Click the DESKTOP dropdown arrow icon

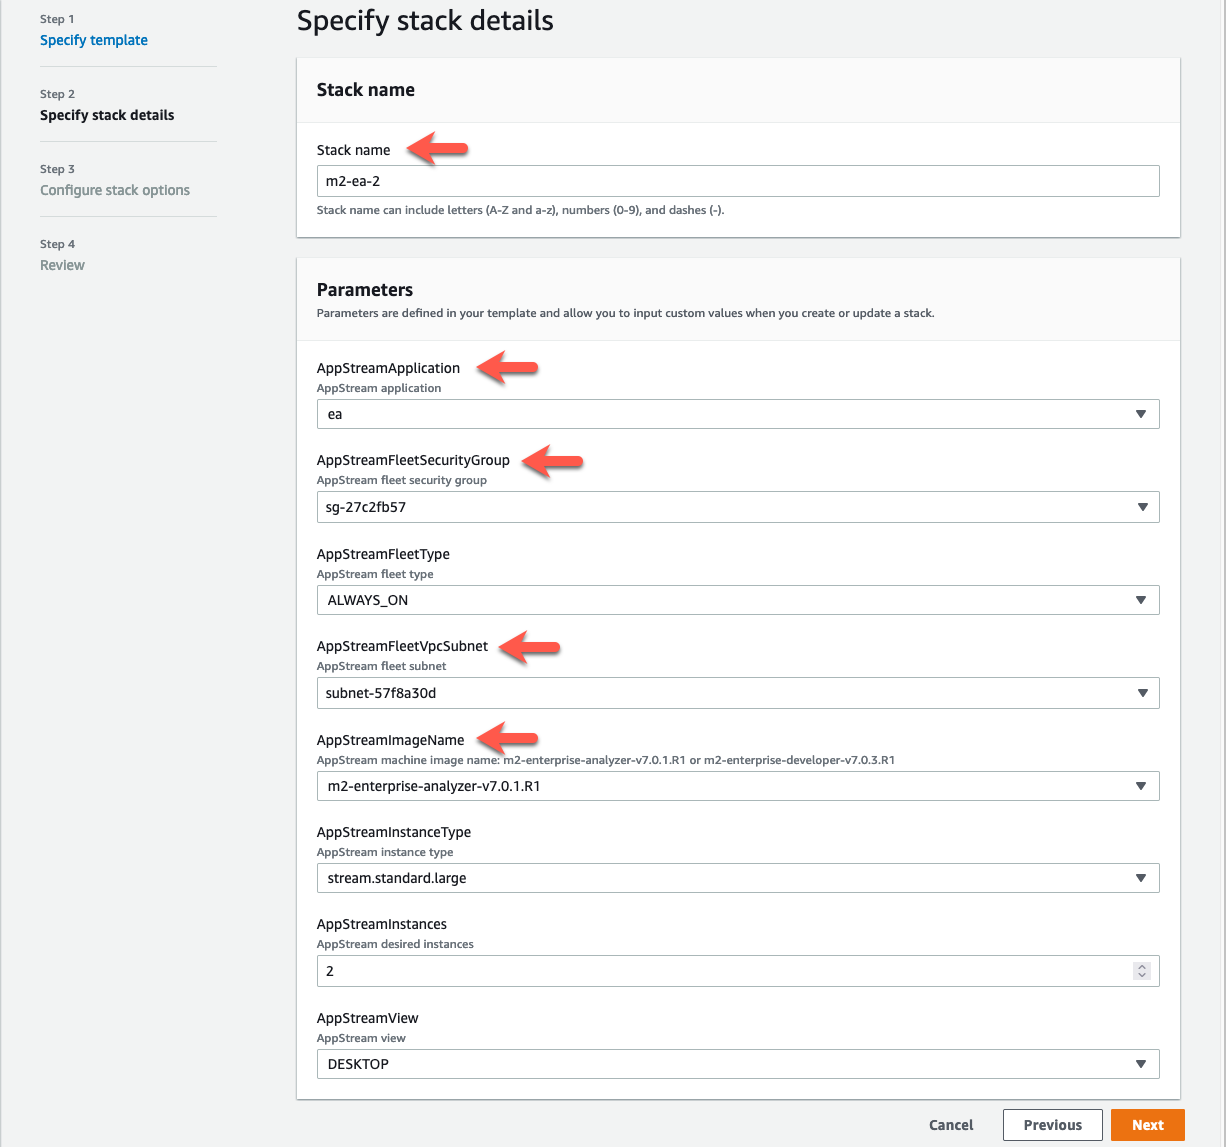(x=1140, y=1063)
